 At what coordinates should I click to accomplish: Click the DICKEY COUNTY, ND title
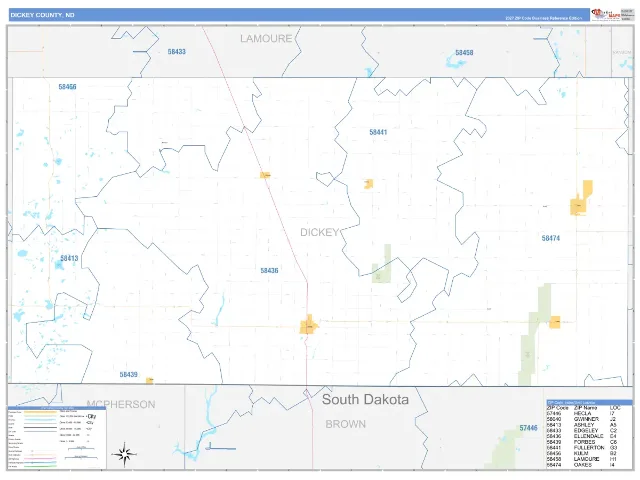pyautogui.click(x=42, y=15)
